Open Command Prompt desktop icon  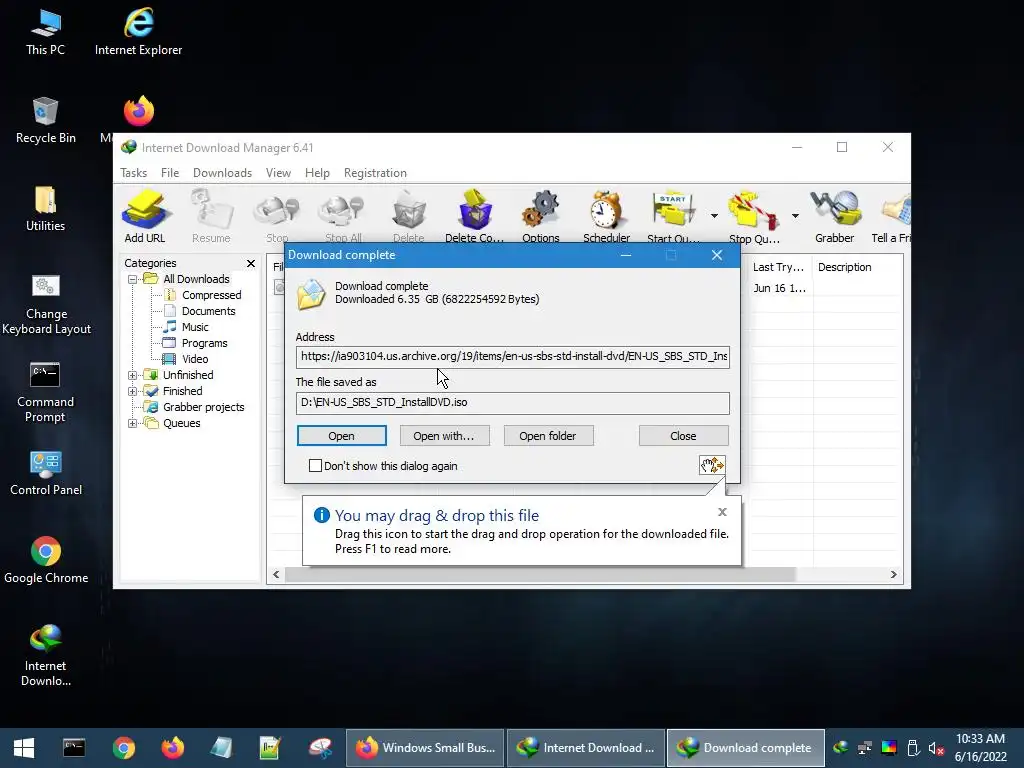click(45, 392)
